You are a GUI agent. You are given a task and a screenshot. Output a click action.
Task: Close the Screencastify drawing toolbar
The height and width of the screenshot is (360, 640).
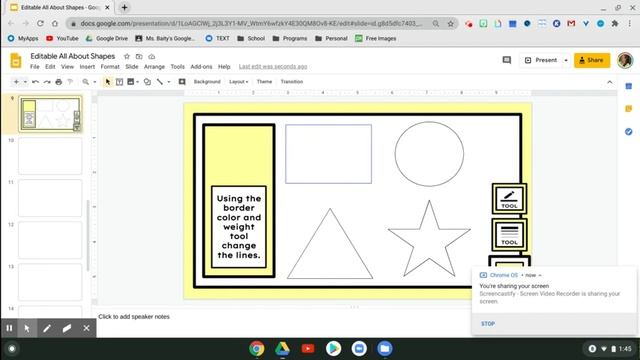[x=87, y=328]
